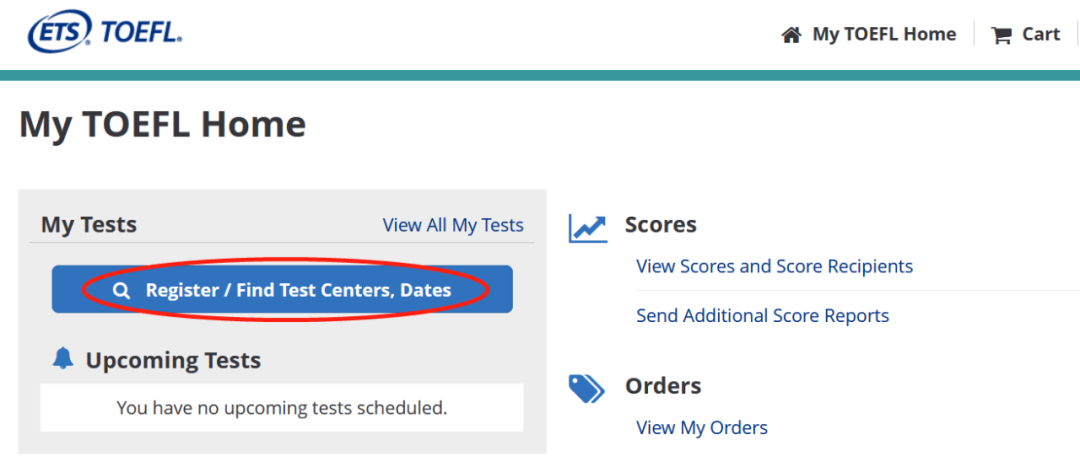The width and height of the screenshot is (1080, 467).
Task: Click Register / Find Test Centers, Dates button
Action: click(282, 289)
